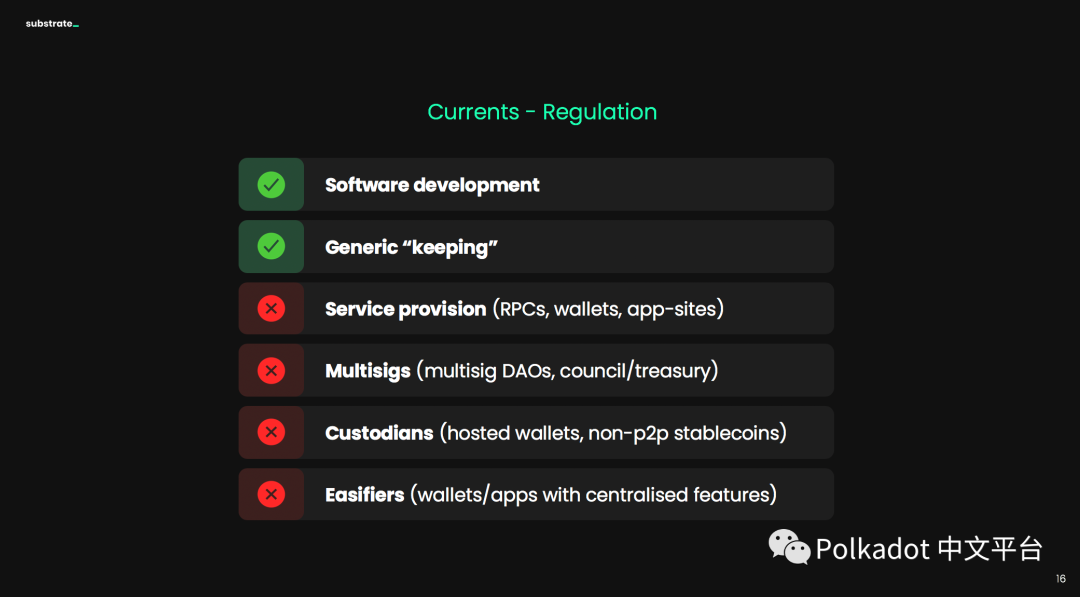
Task: Select the "Currents - Regulation" slide title
Action: click(x=542, y=112)
